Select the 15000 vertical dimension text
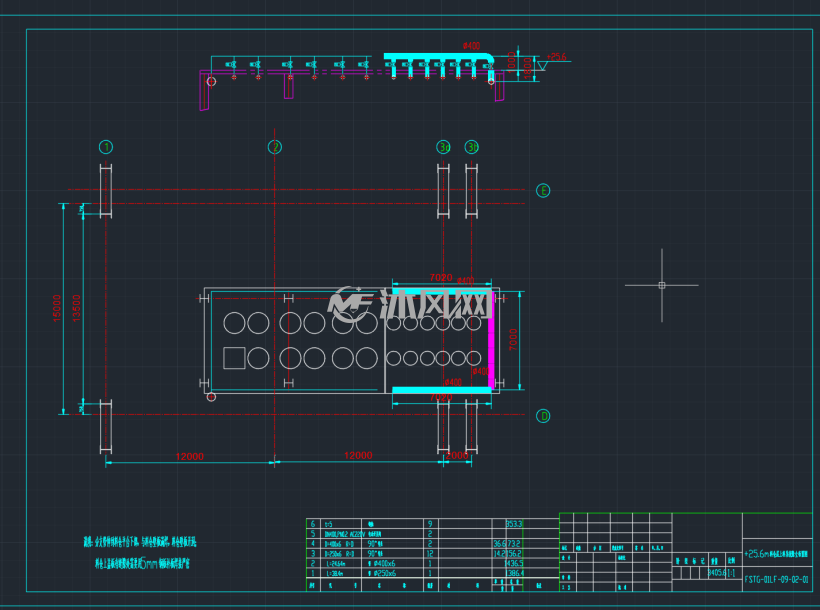 (57, 308)
